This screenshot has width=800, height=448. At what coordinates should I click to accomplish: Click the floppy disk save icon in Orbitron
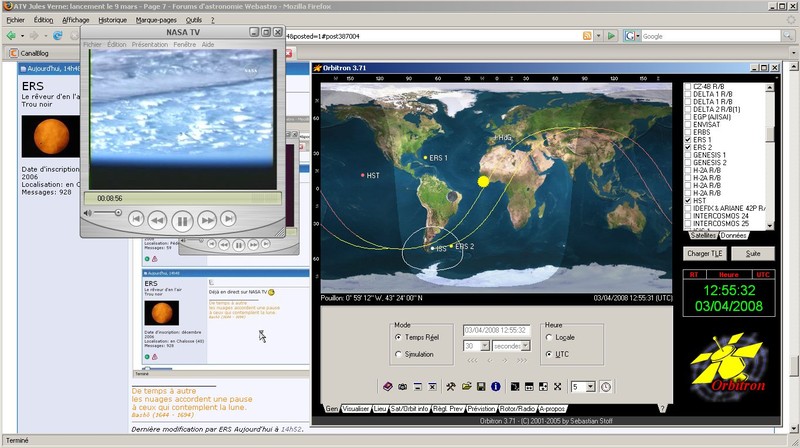tap(481, 387)
